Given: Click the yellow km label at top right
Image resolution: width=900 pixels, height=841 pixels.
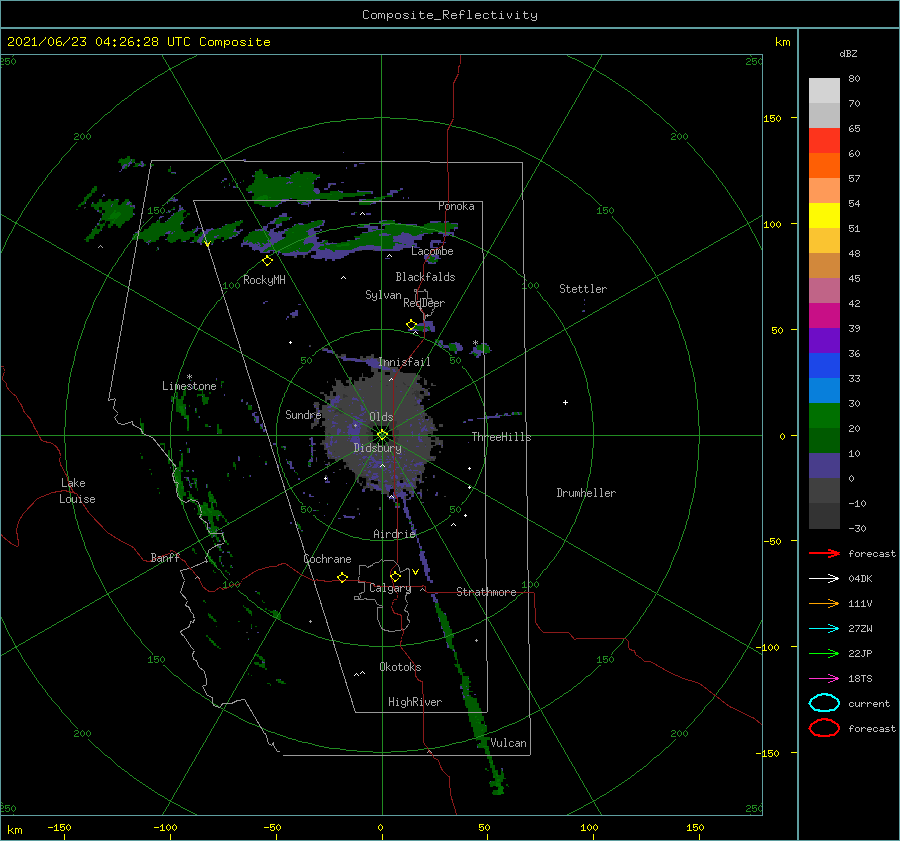Looking at the screenshot, I should pos(782,42).
